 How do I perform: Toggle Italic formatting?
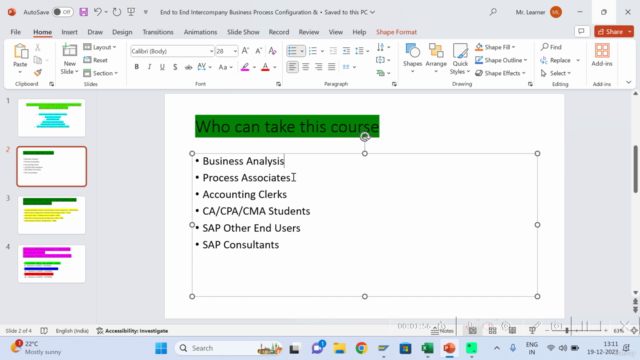click(149, 67)
